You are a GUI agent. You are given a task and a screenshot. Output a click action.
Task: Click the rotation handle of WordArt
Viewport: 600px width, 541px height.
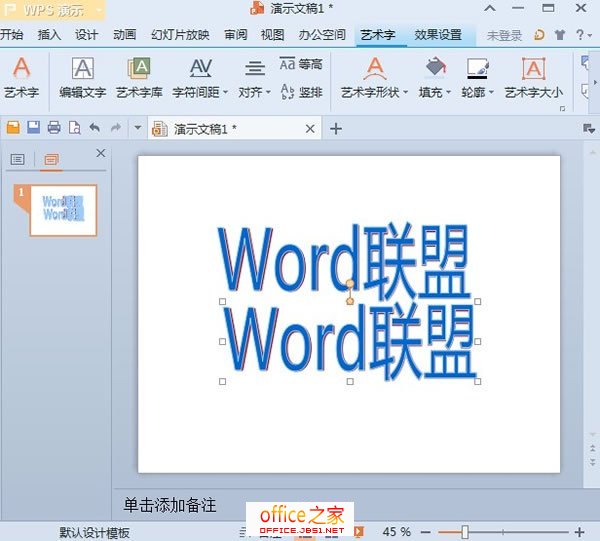click(350, 284)
